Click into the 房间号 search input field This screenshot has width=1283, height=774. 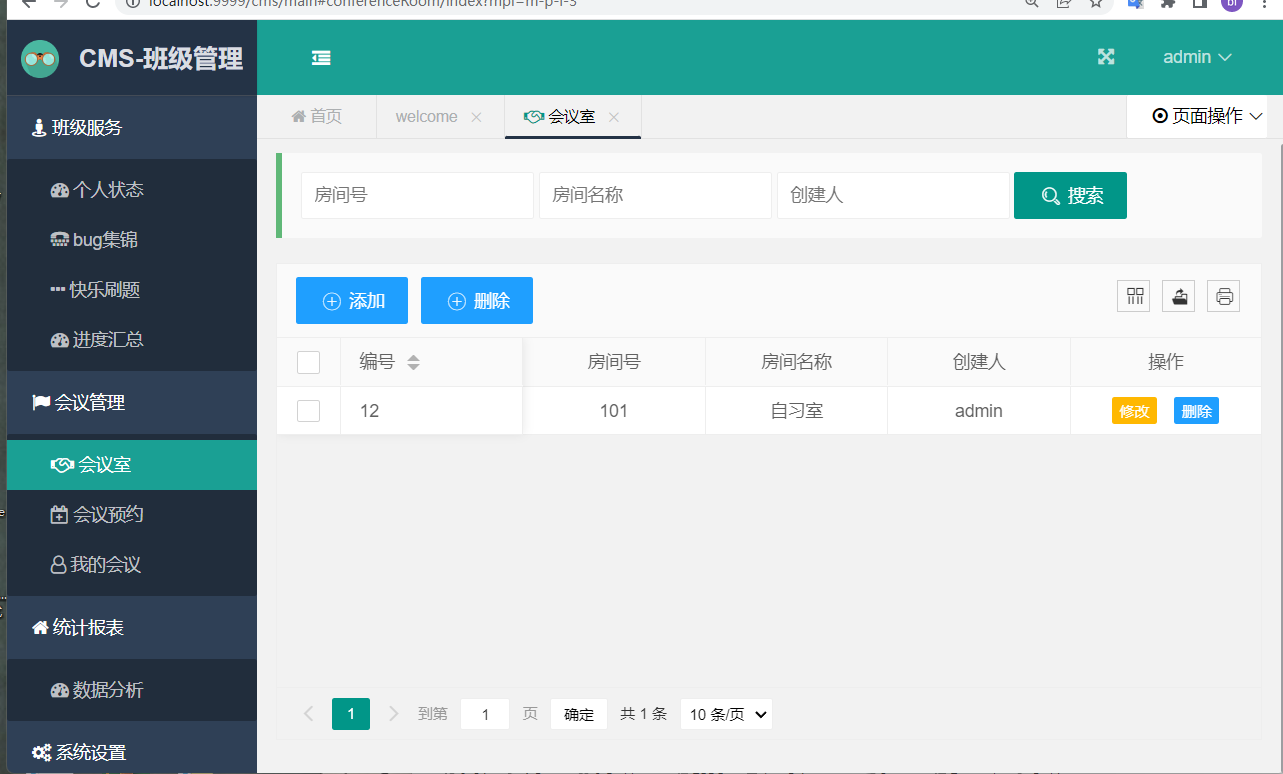416,195
